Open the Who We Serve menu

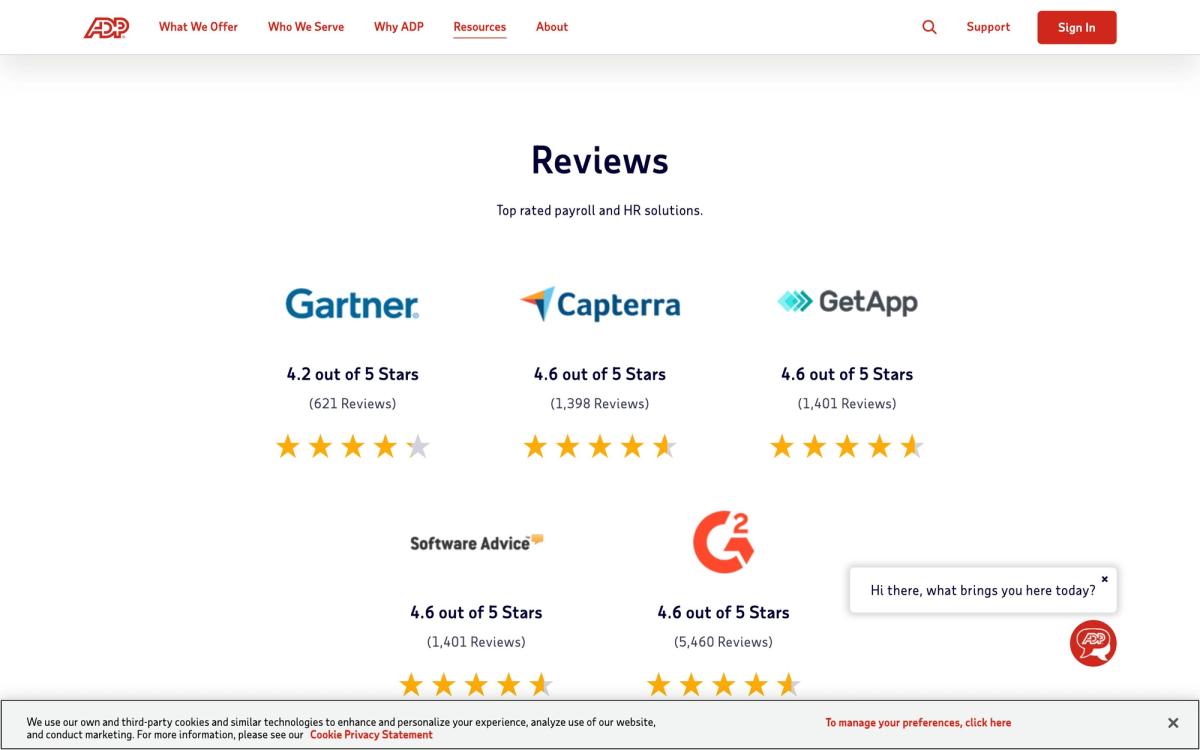(306, 27)
